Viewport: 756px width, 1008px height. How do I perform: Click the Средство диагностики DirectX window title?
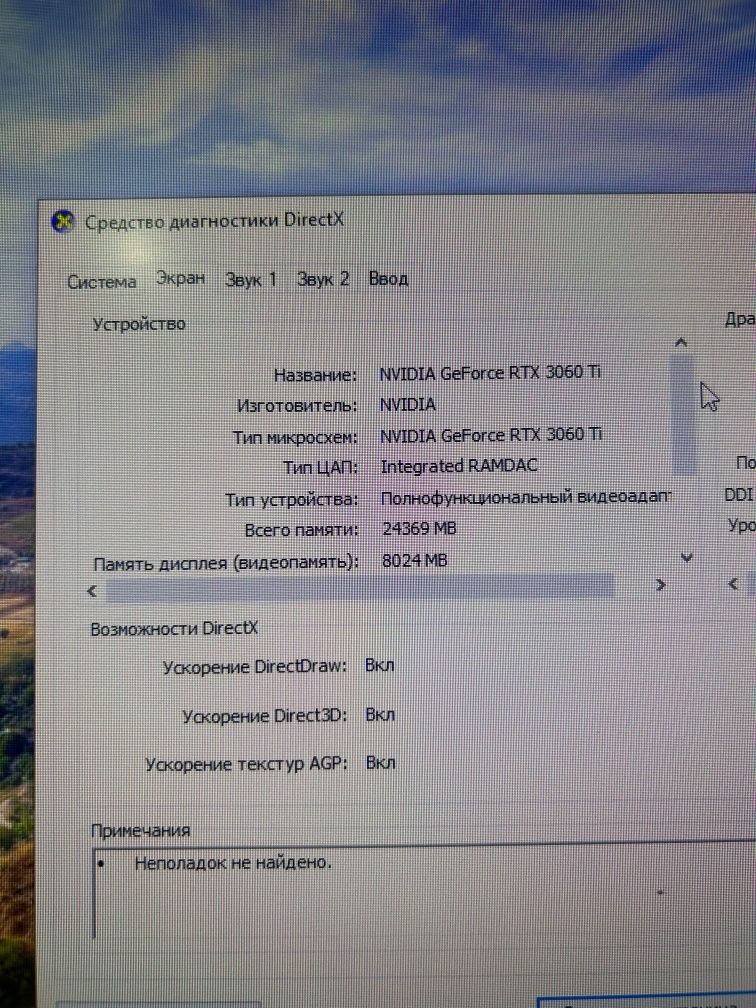215,221
